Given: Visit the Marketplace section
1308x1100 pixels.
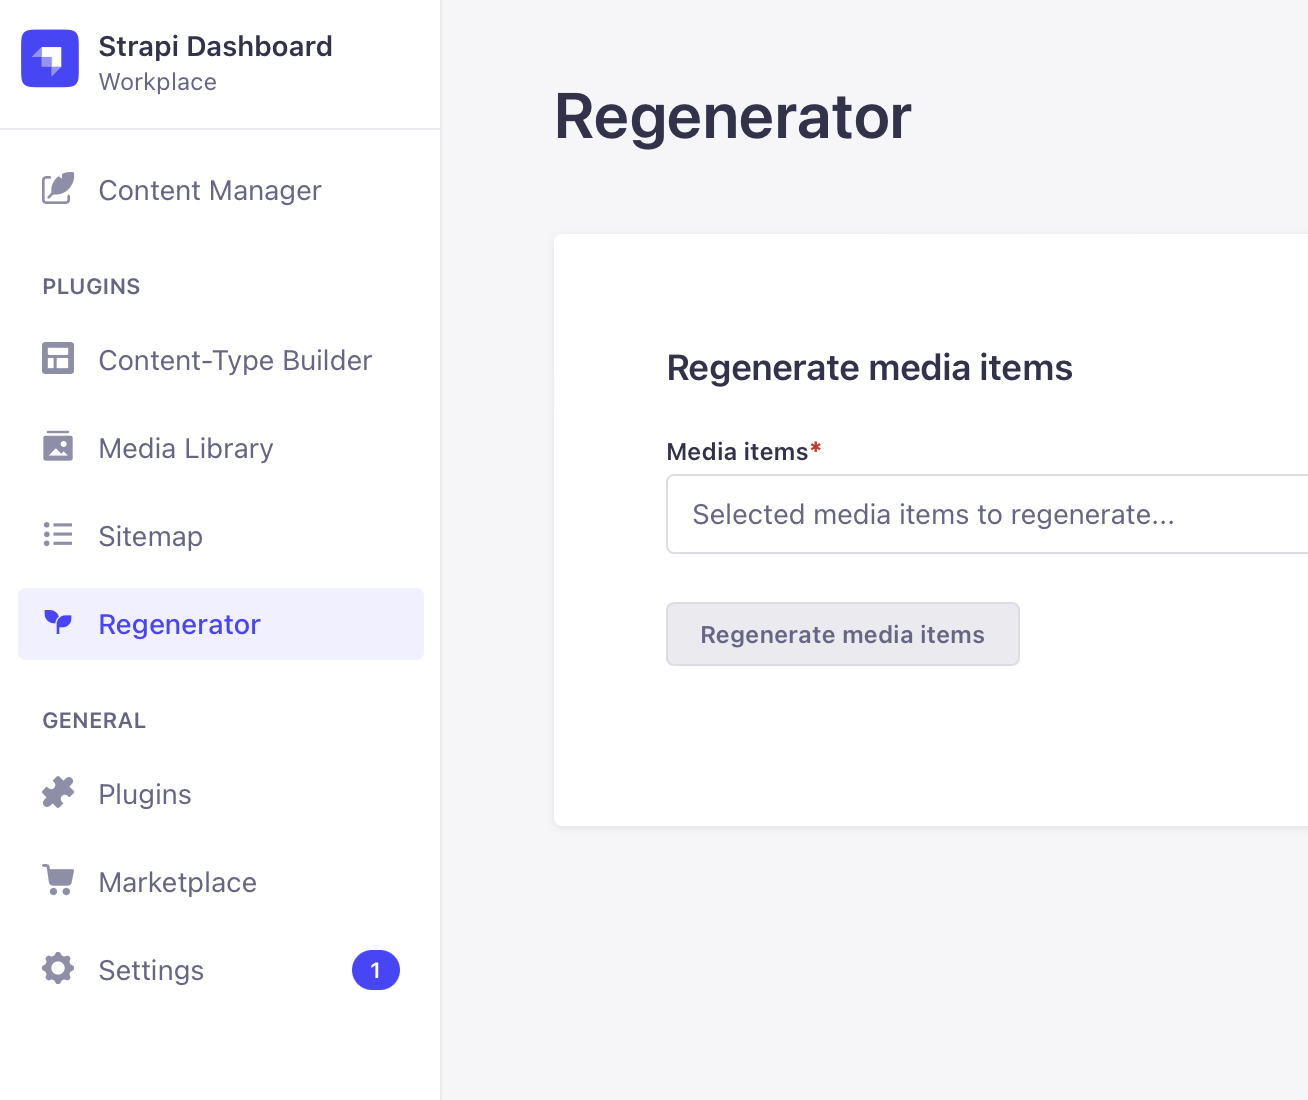Looking at the screenshot, I should [x=178, y=882].
